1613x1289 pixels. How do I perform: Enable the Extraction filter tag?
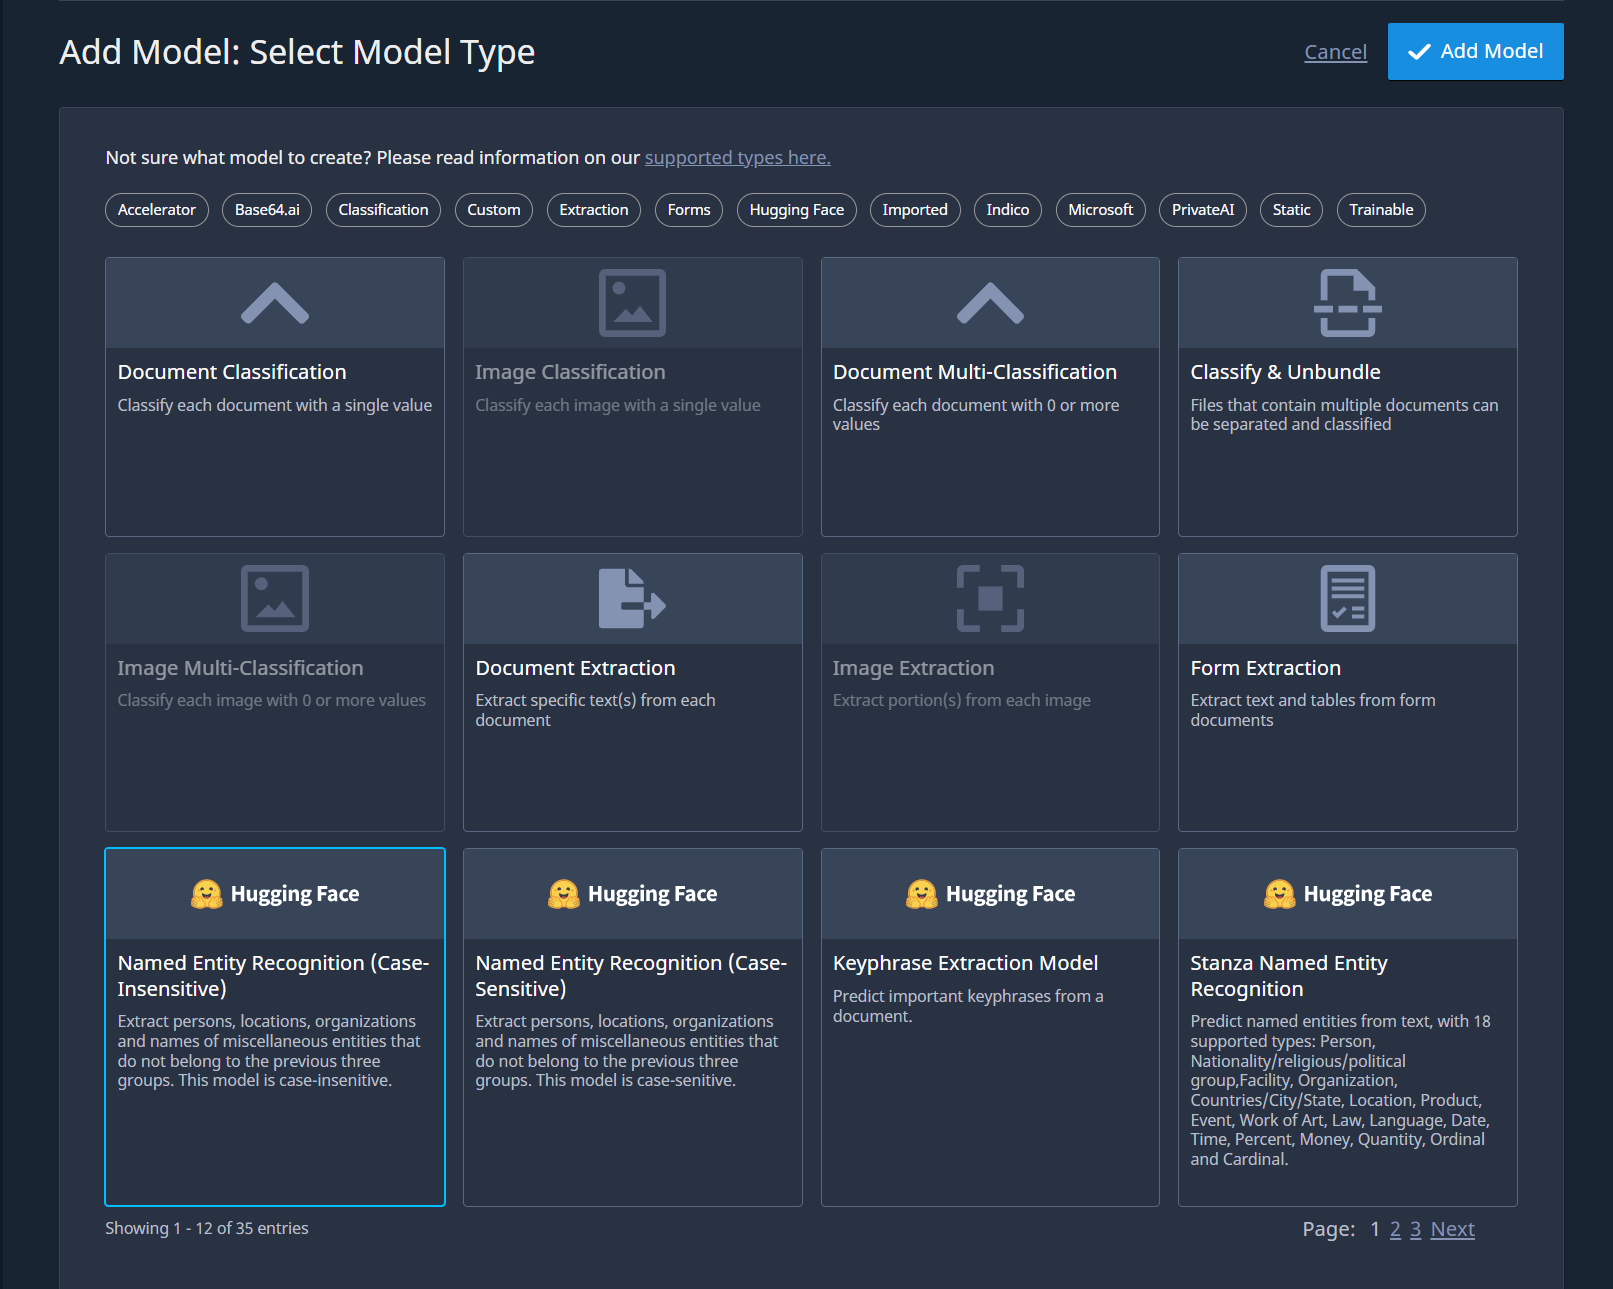[594, 210]
